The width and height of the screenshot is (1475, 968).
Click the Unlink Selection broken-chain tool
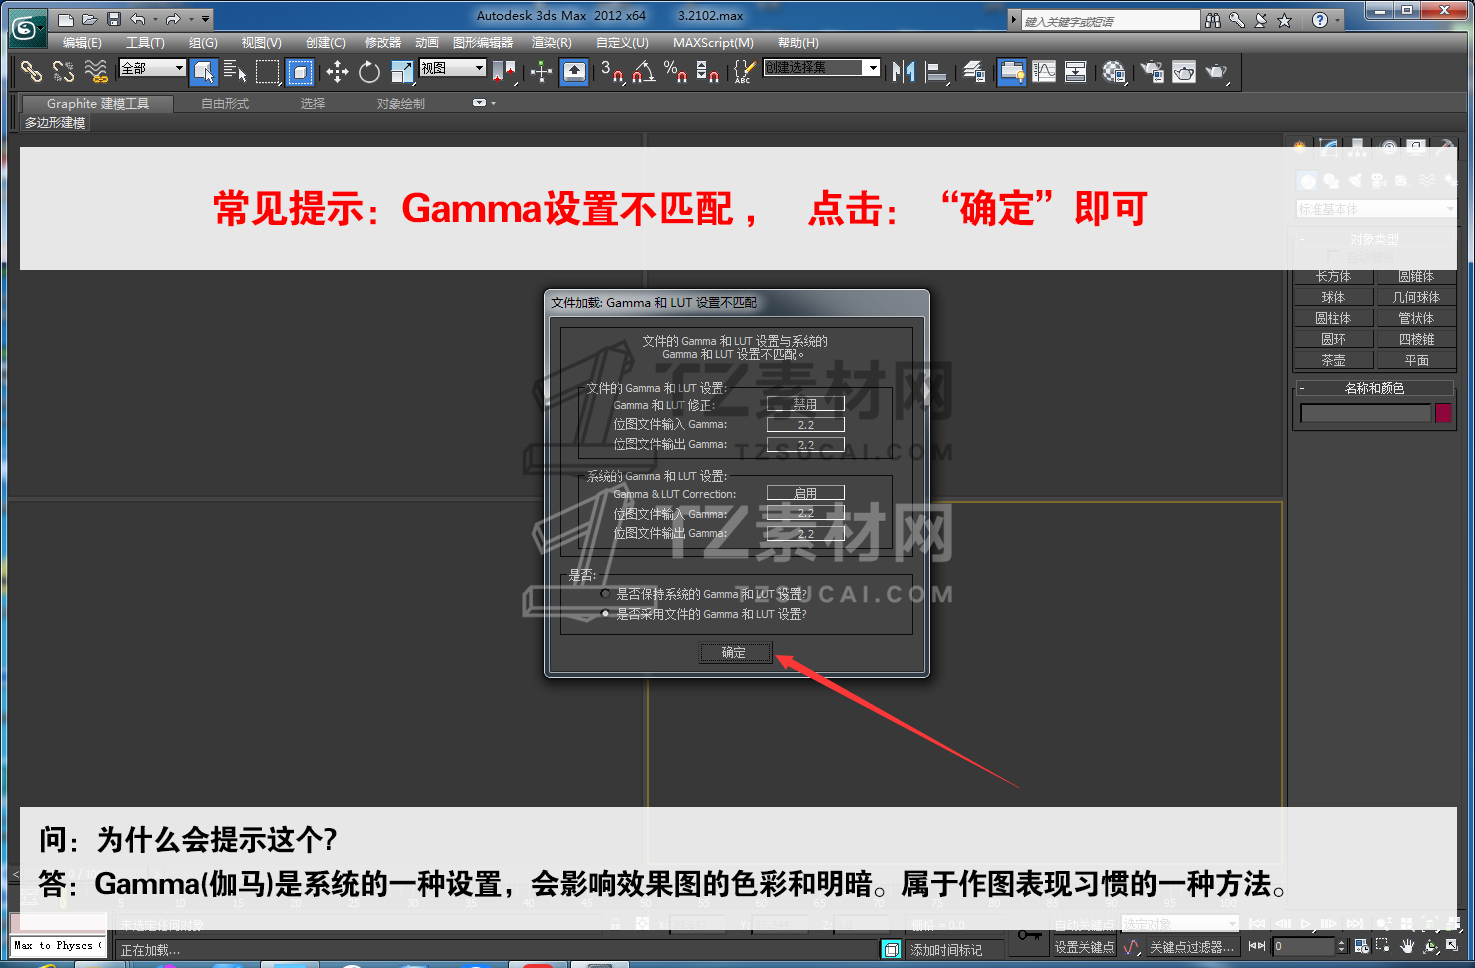click(x=63, y=71)
